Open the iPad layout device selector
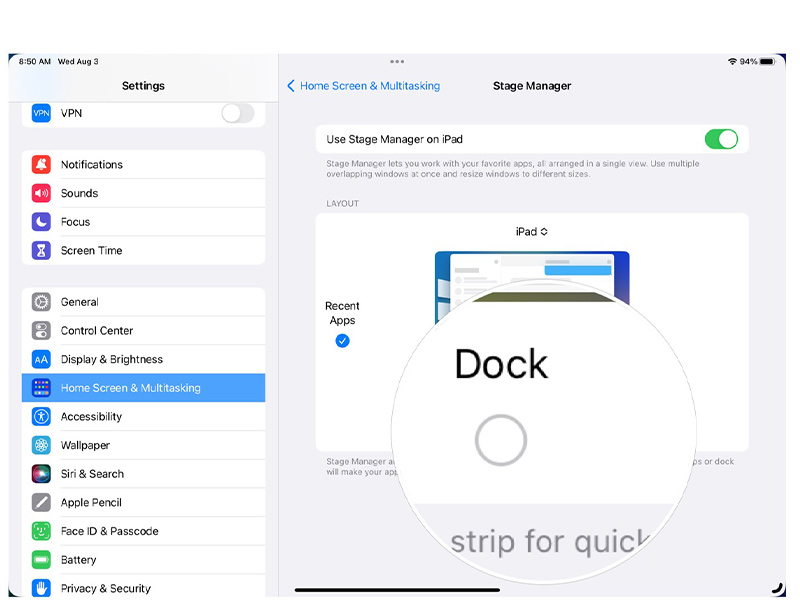The height and width of the screenshot is (600, 800). [532, 232]
